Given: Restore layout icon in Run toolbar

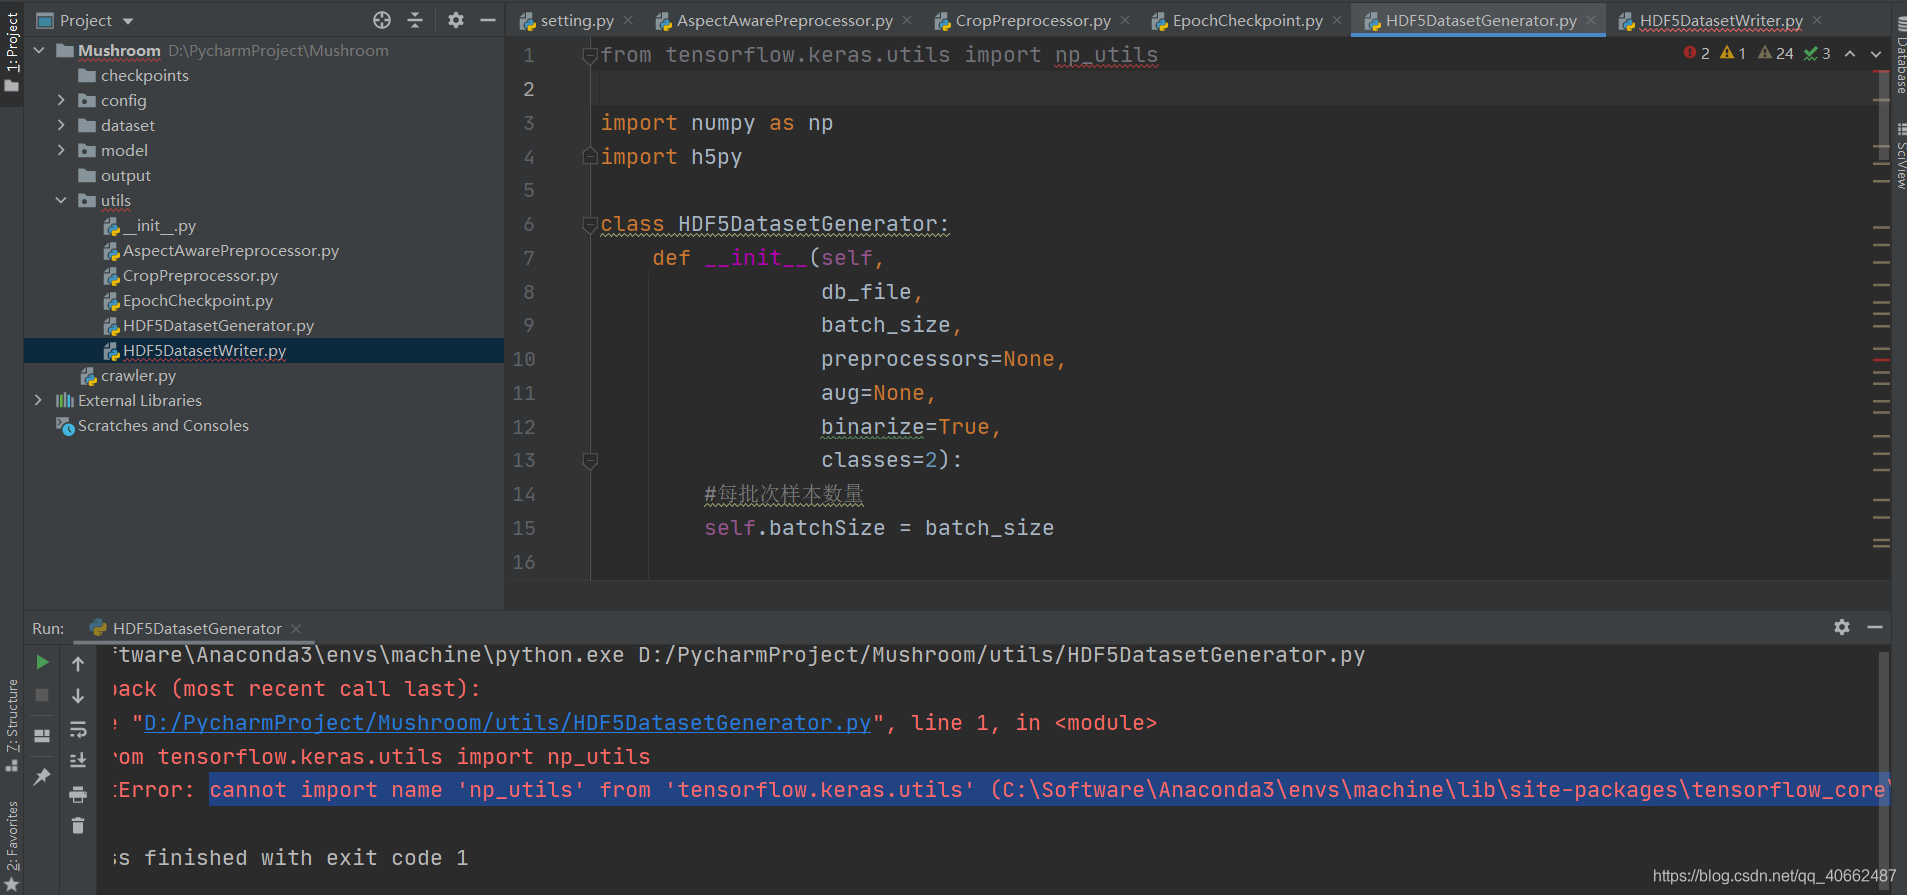Looking at the screenshot, I should (42, 736).
